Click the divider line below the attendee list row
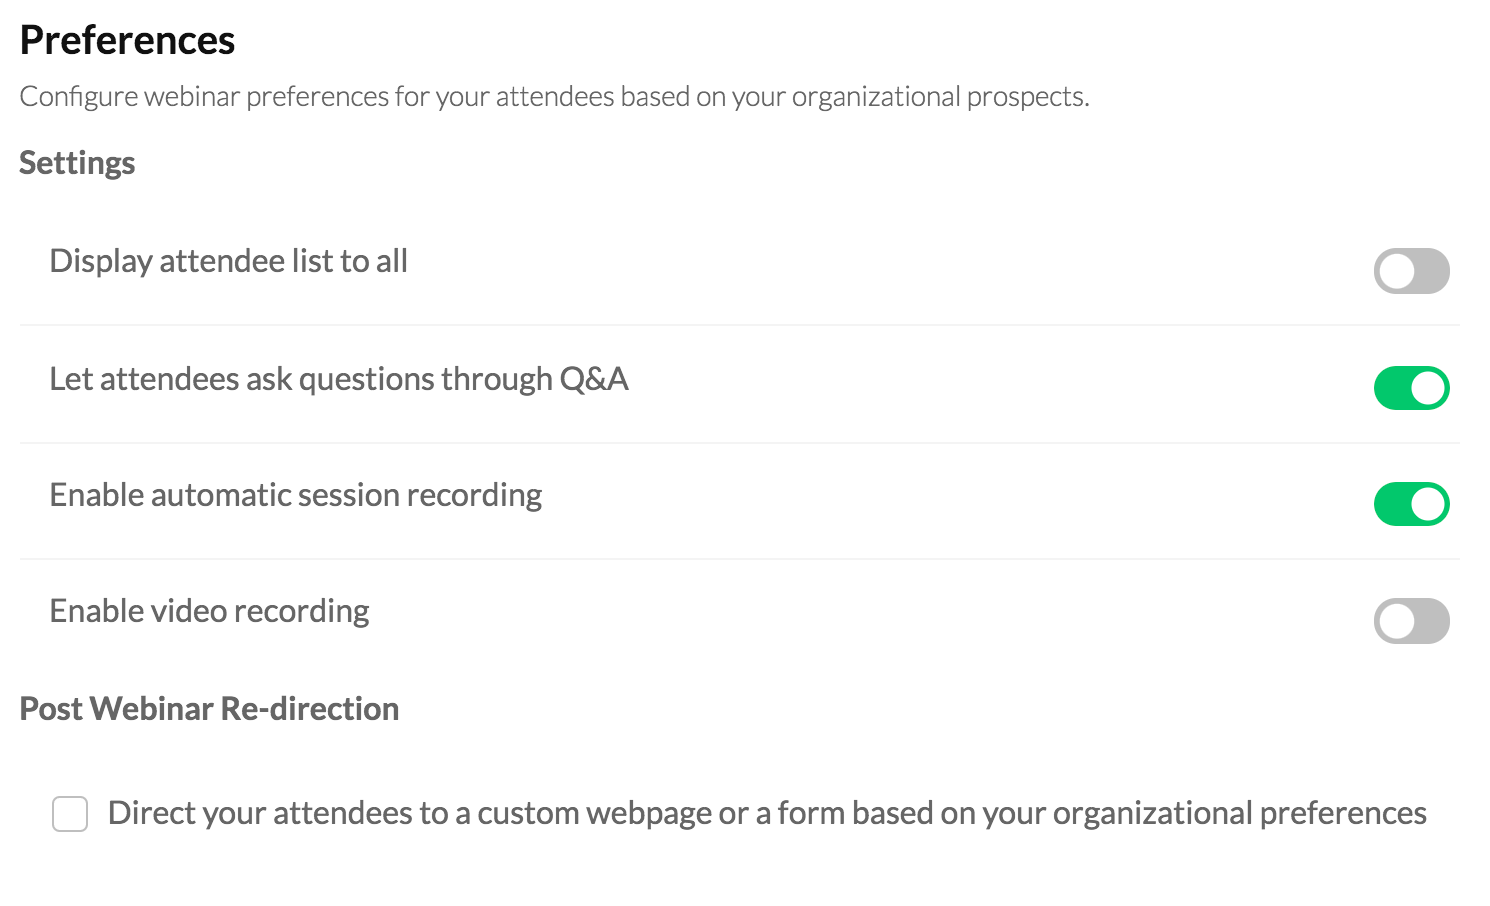 pyautogui.click(x=740, y=325)
